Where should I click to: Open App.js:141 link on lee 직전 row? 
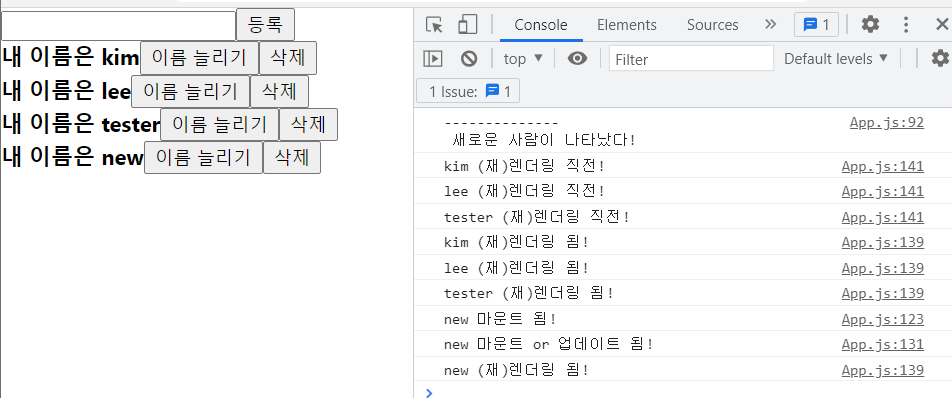[x=883, y=191]
